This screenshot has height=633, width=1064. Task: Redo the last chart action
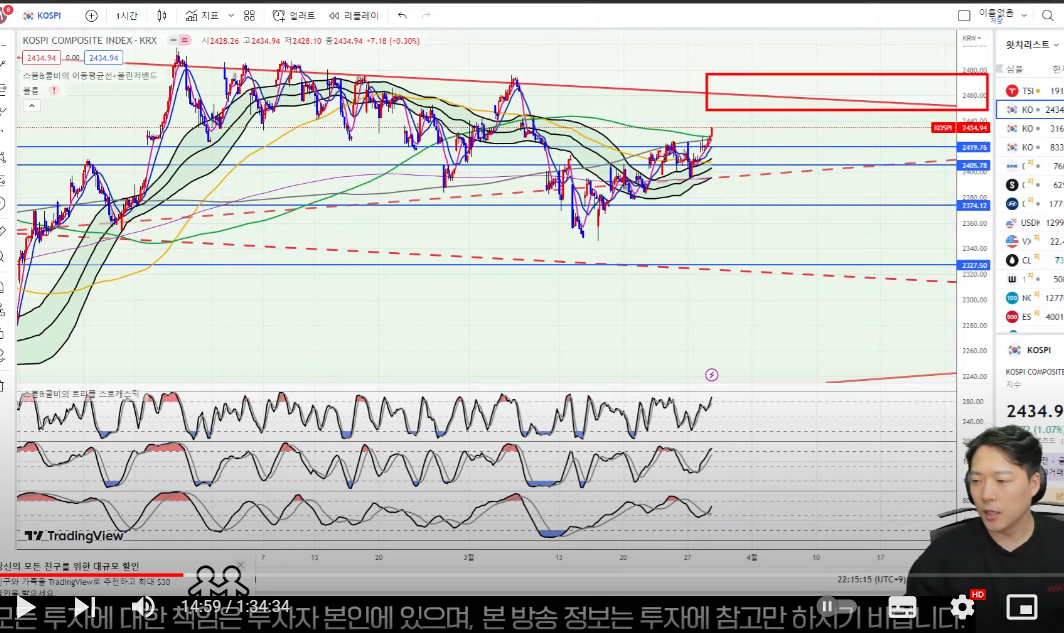click(x=426, y=15)
